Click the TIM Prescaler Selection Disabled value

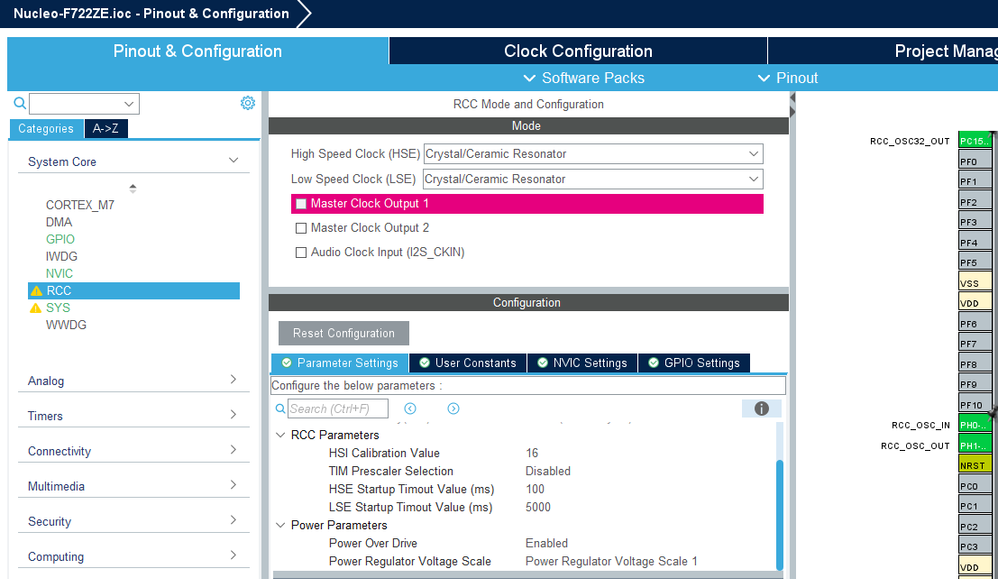point(548,471)
